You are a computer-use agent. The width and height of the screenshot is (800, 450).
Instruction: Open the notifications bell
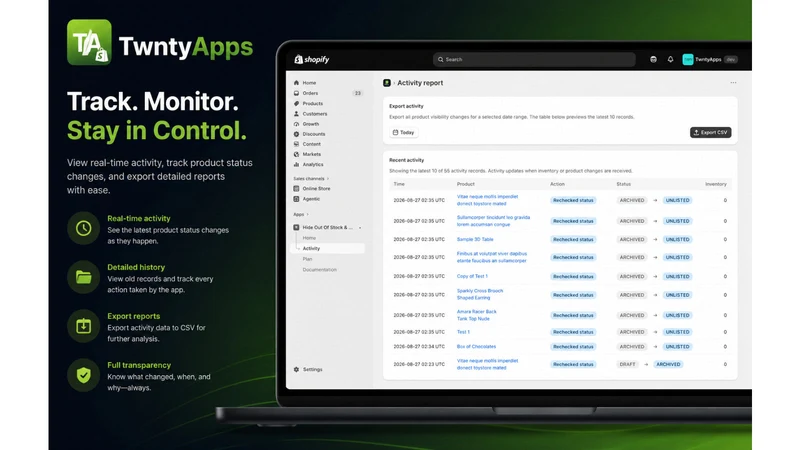[x=670, y=60]
